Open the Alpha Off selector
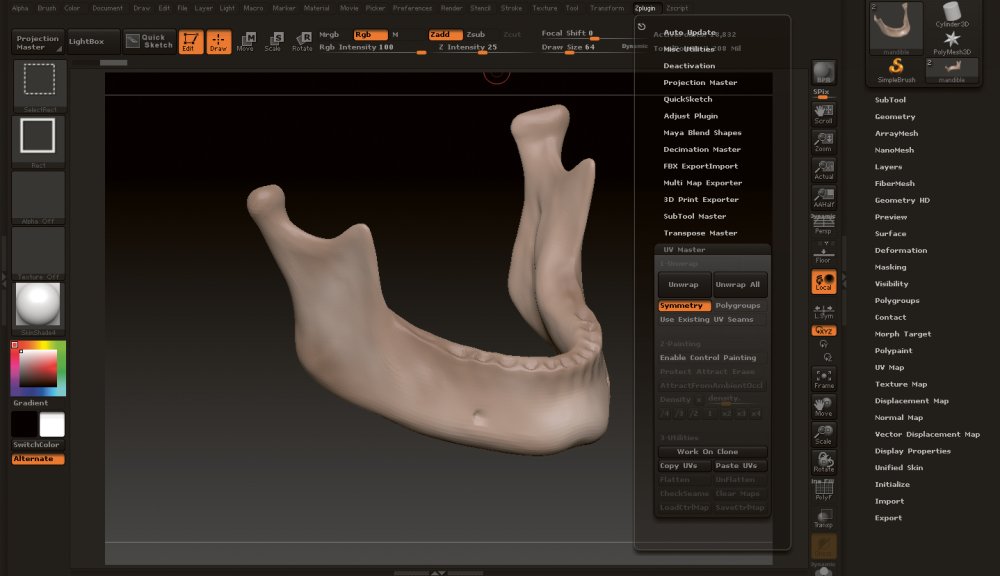The height and width of the screenshot is (576, 1000). tap(38, 197)
